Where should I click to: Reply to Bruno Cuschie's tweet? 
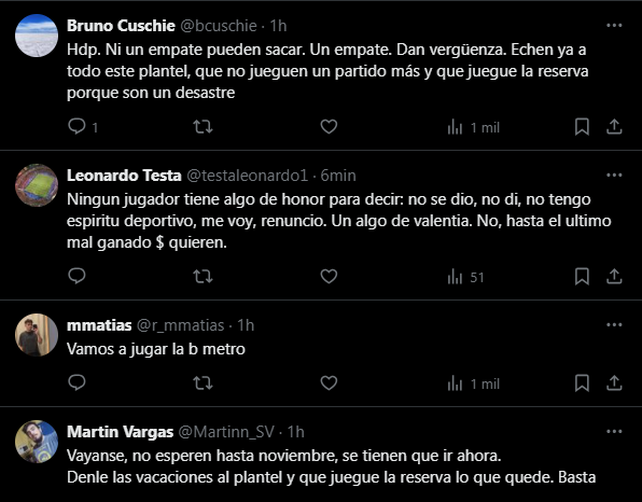(77, 127)
